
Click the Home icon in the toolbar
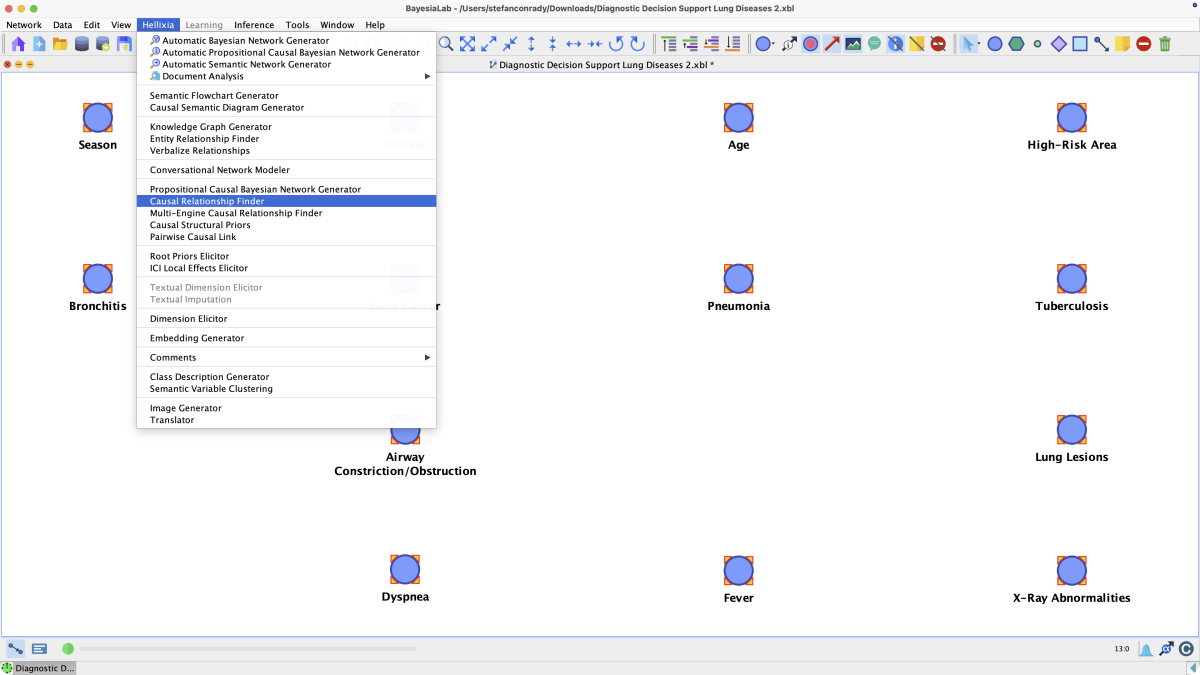18,44
